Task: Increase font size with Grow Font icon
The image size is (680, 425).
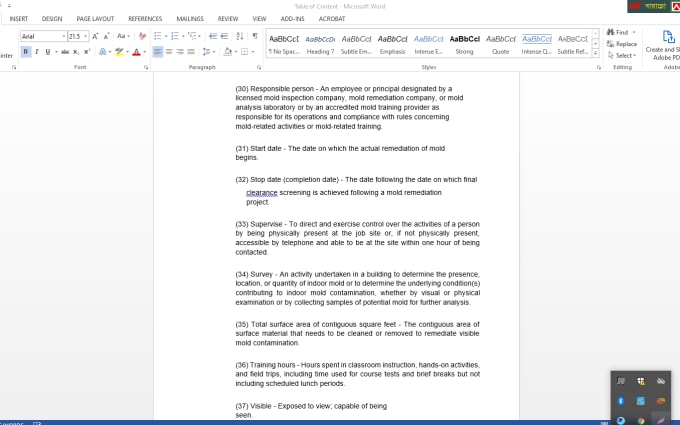Action: pos(95,36)
